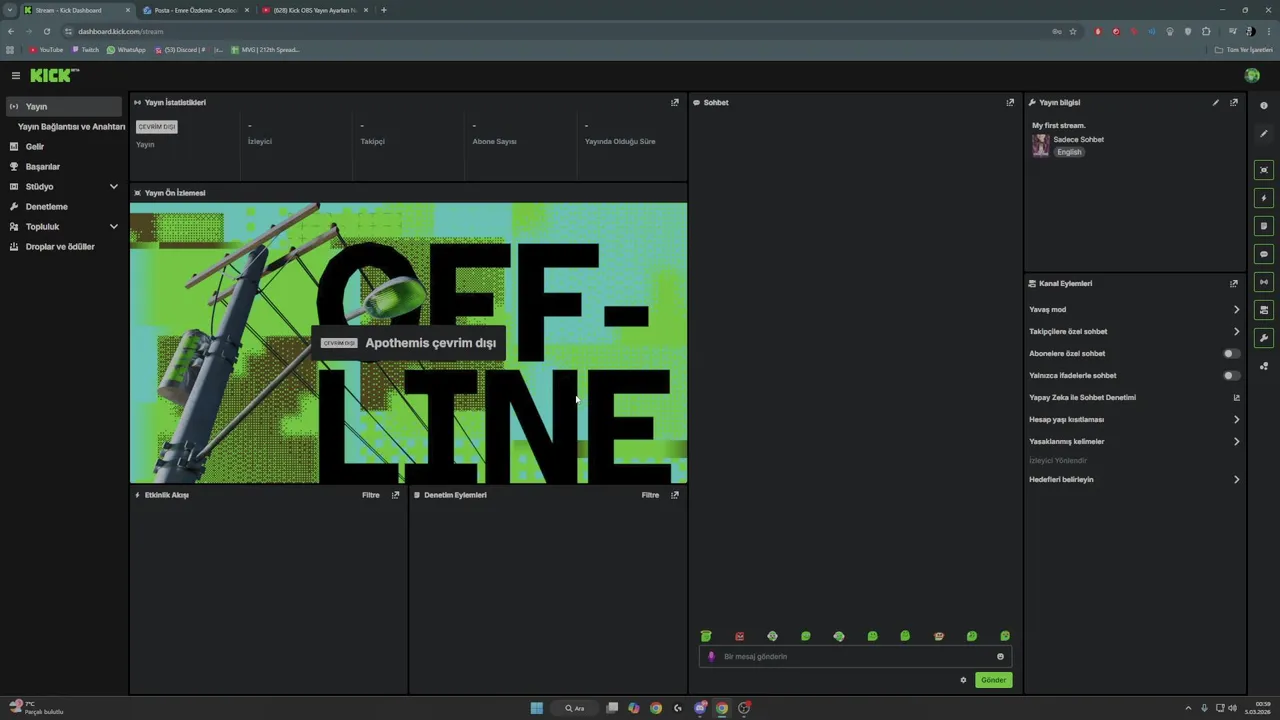Click the Bir mesaj gönderin message field
The width and height of the screenshot is (1280, 720).
[x=855, y=657]
